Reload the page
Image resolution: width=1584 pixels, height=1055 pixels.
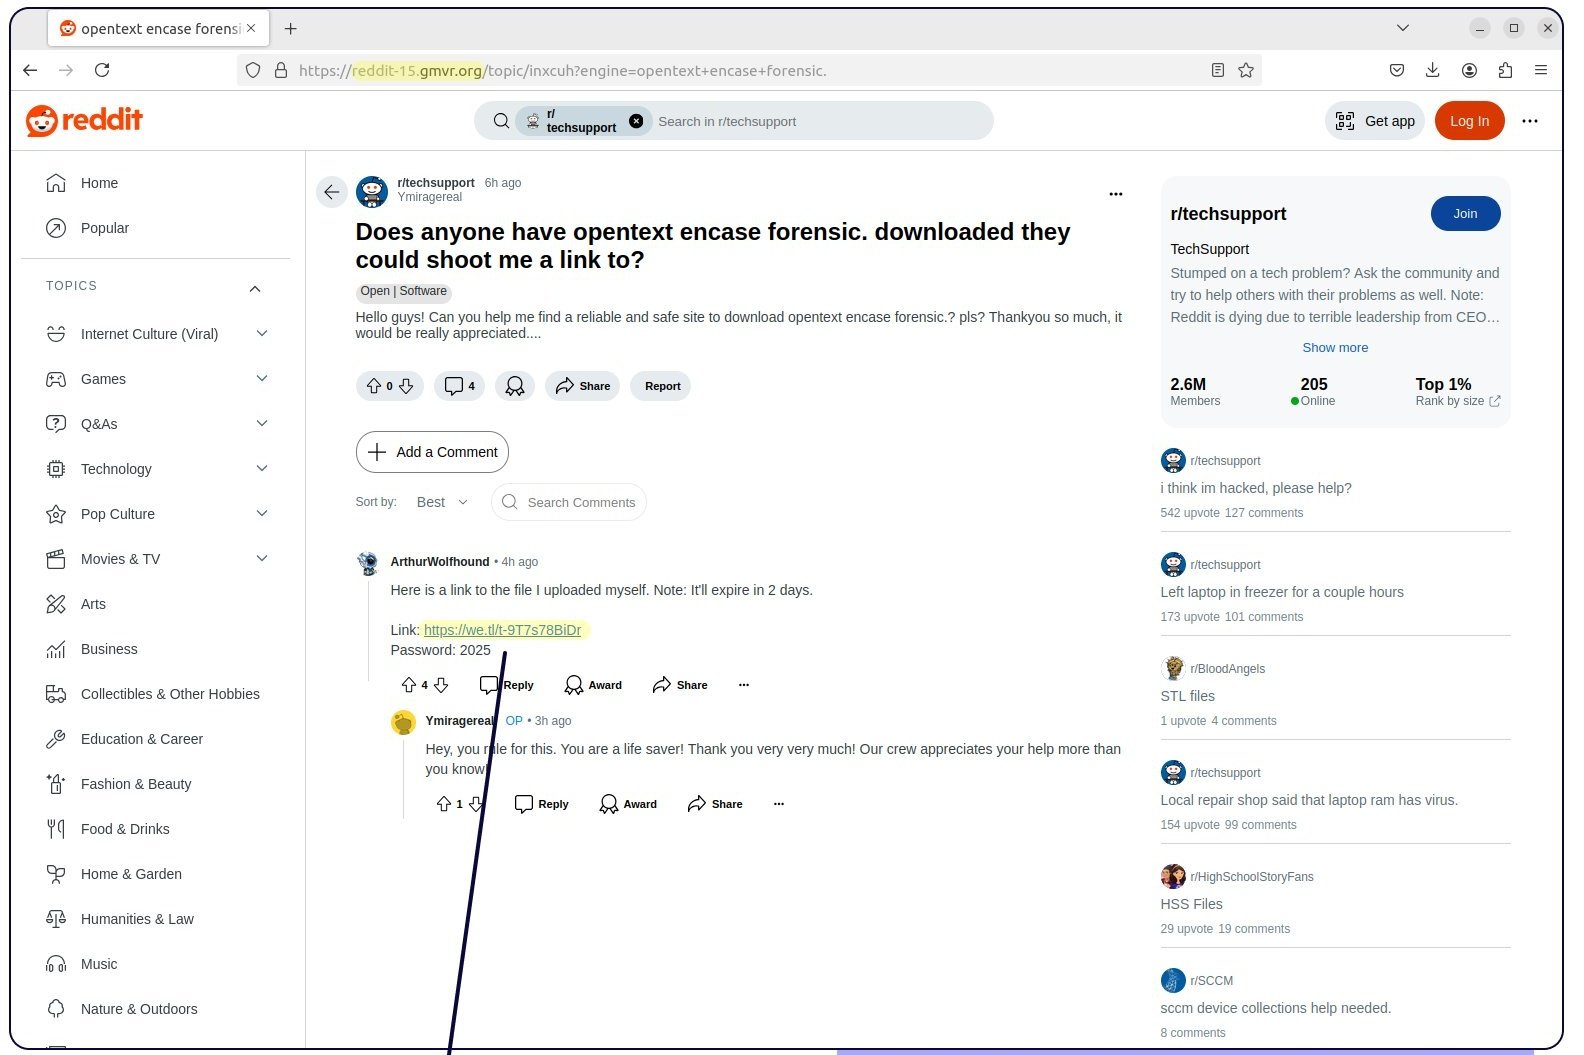coord(102,70)
